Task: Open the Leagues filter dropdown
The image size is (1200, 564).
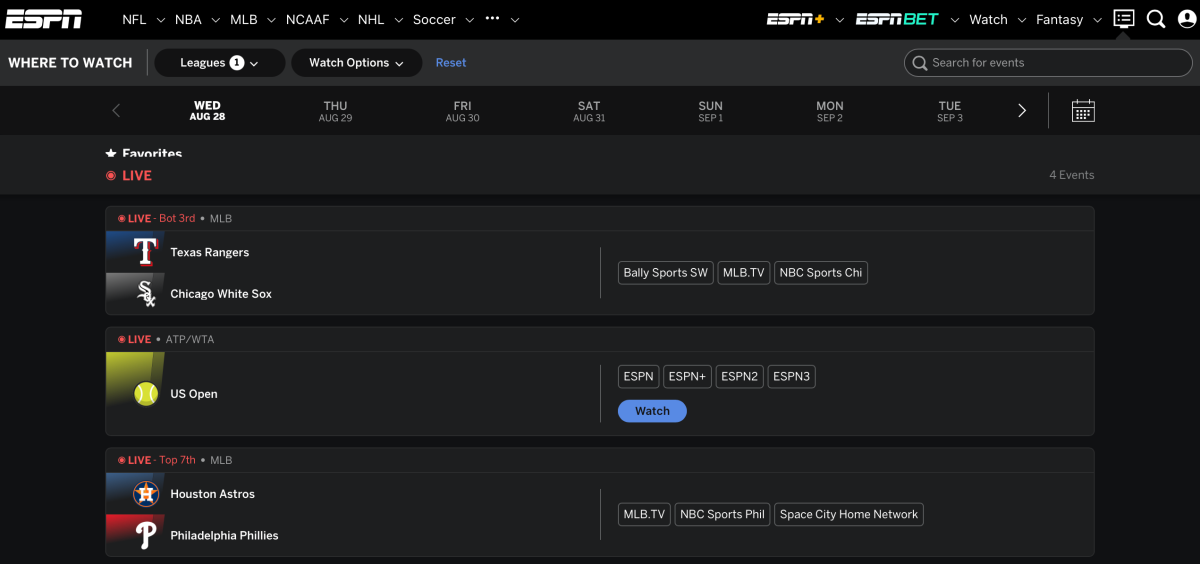Action: click(219, 62)
